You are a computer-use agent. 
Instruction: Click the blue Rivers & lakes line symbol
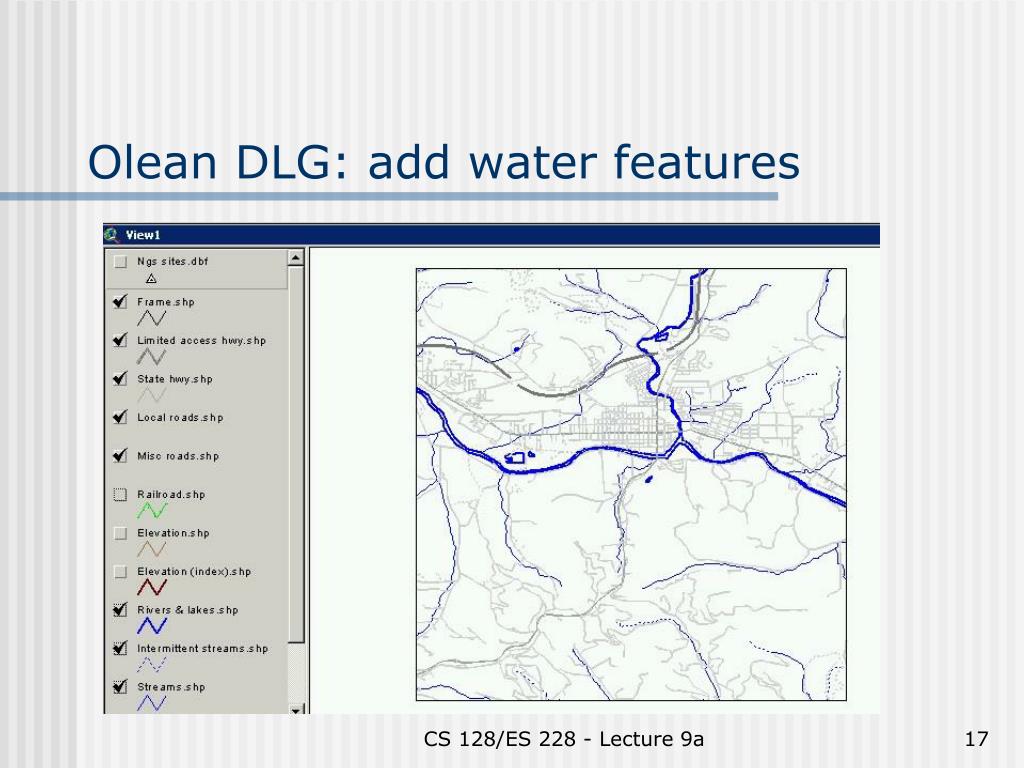(152, 626)
